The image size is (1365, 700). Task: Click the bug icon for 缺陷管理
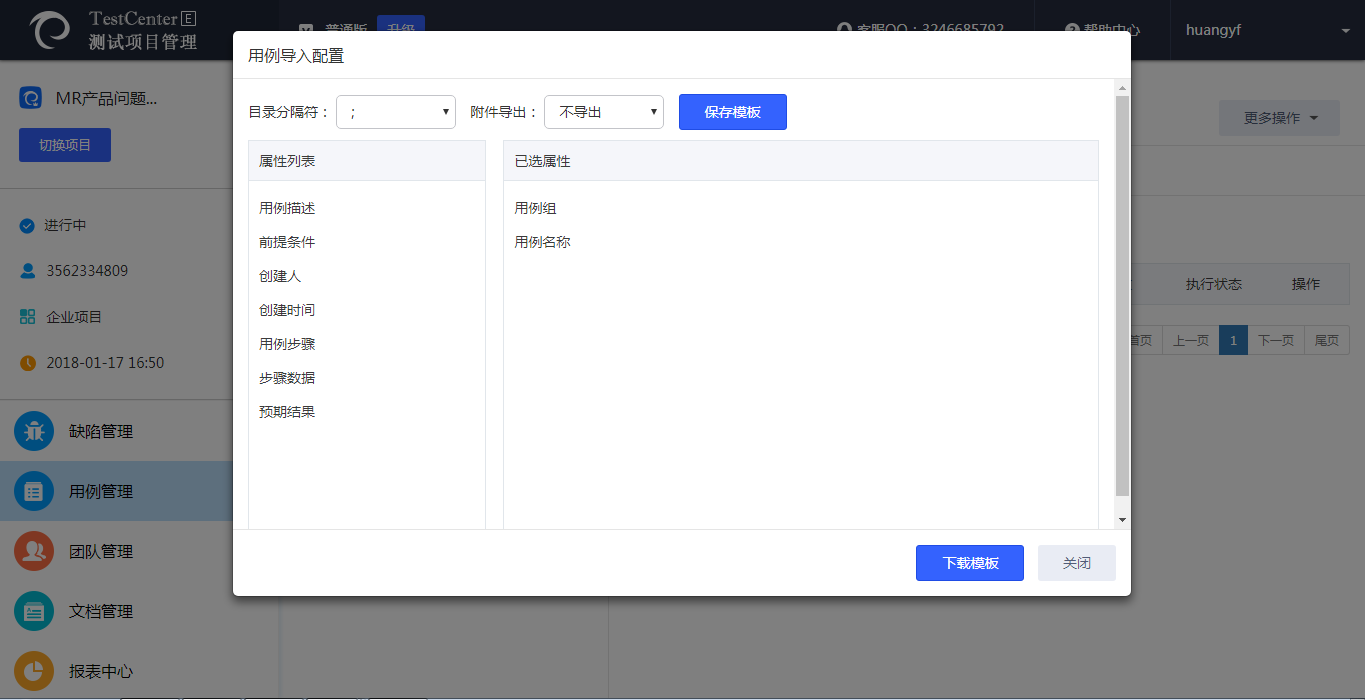(x=34, y=432)
